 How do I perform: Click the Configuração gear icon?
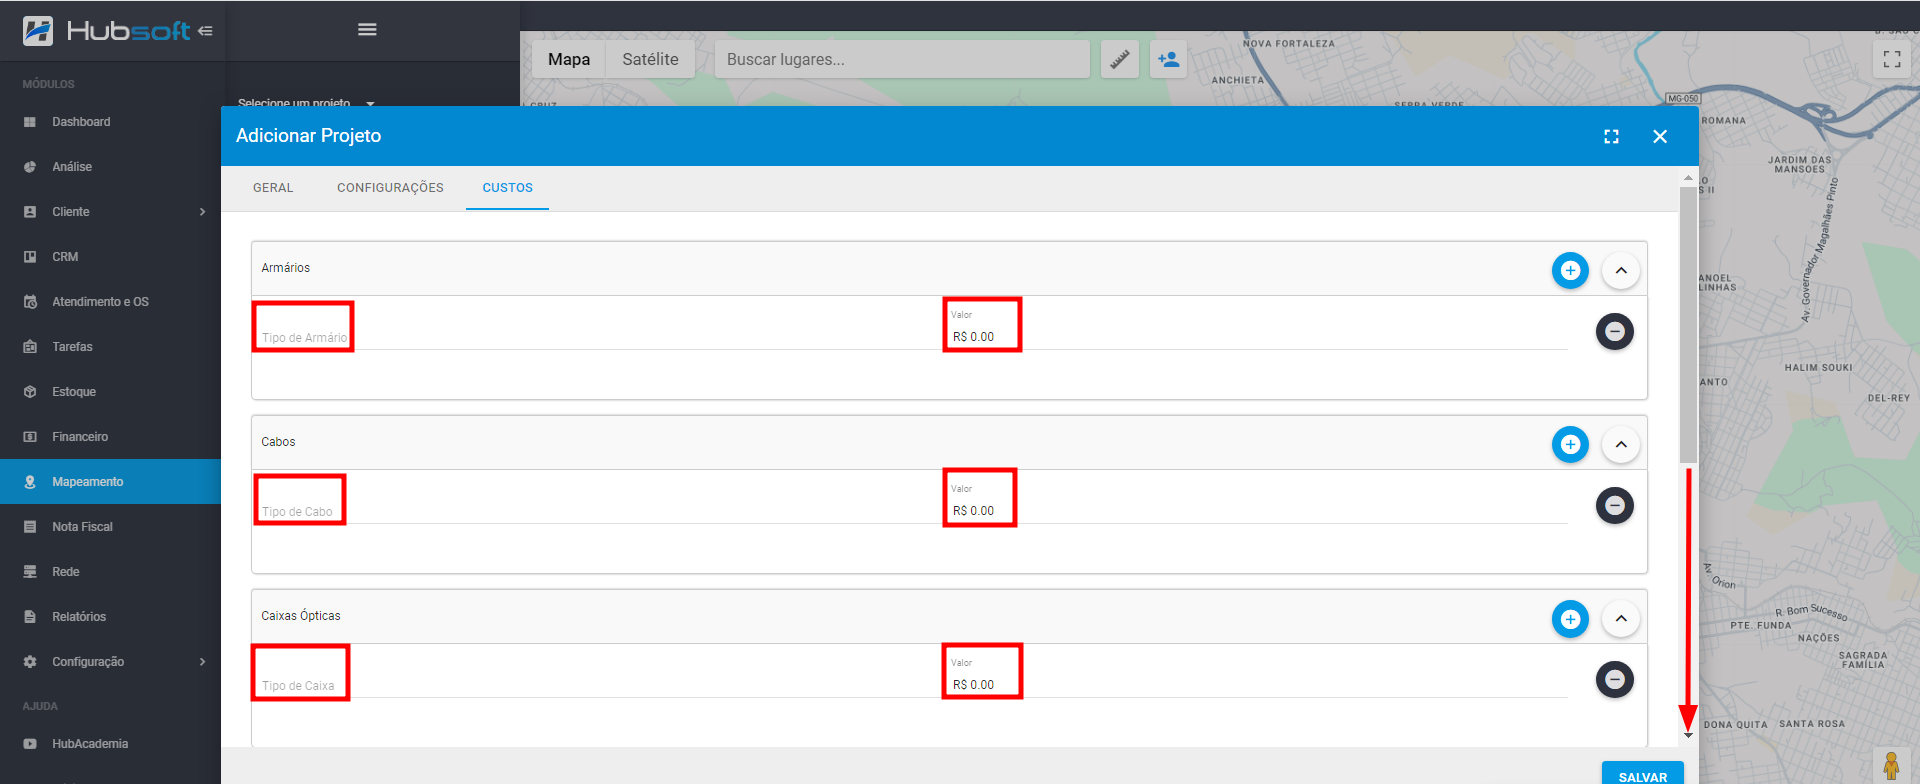(x=30, y=662)
